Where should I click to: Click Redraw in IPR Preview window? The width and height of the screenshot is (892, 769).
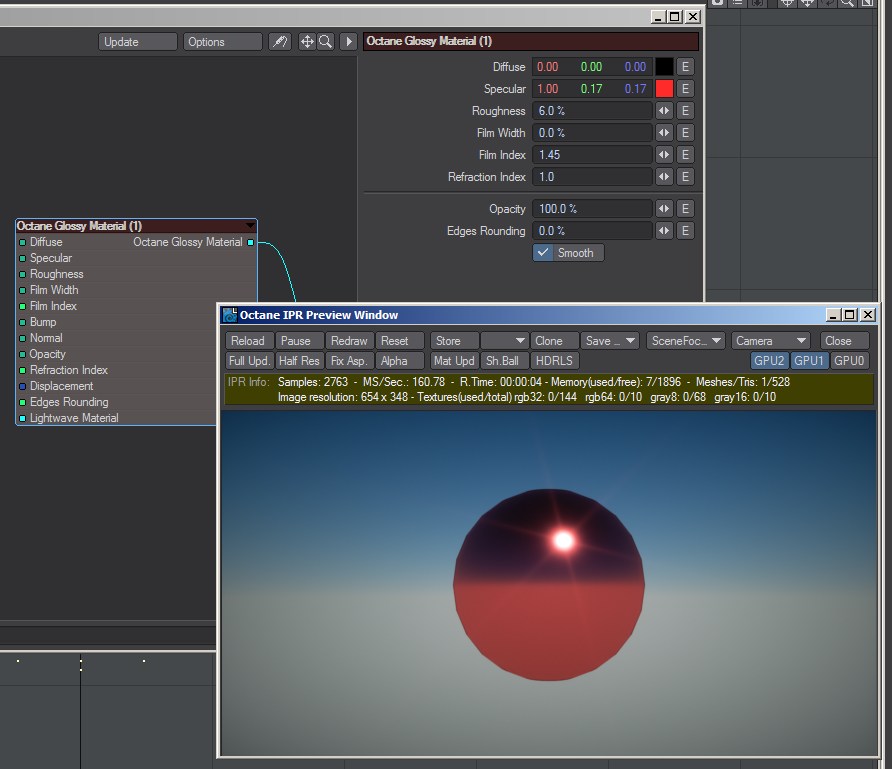point(350,341)
